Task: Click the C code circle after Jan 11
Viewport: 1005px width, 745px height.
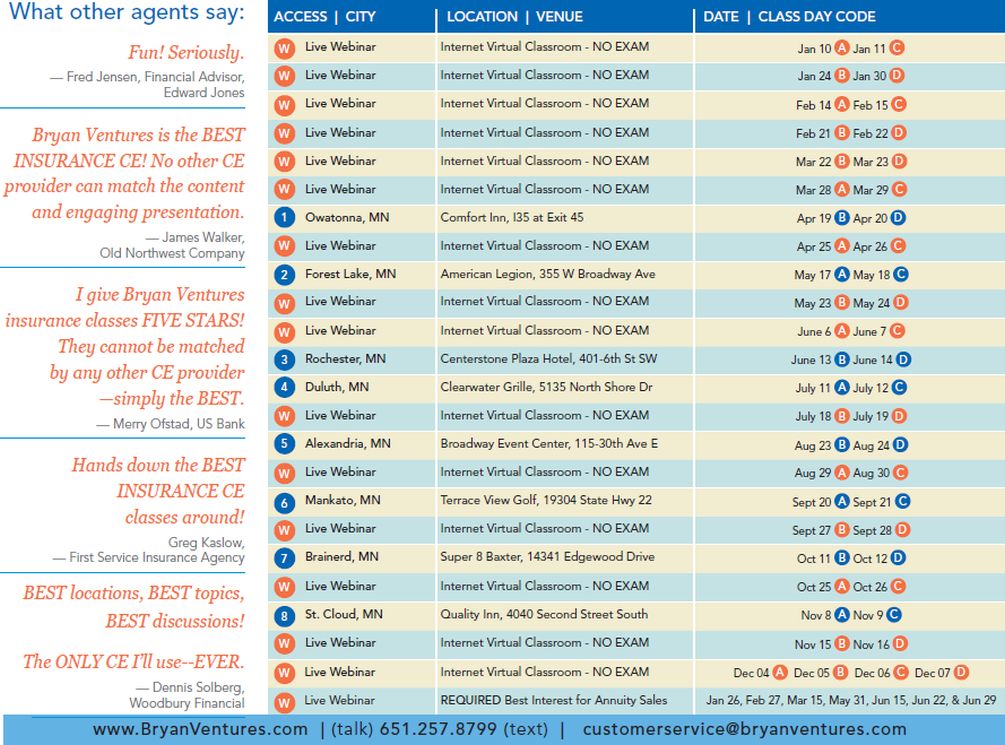Action: pyautogui.click(x=897, y=47)
